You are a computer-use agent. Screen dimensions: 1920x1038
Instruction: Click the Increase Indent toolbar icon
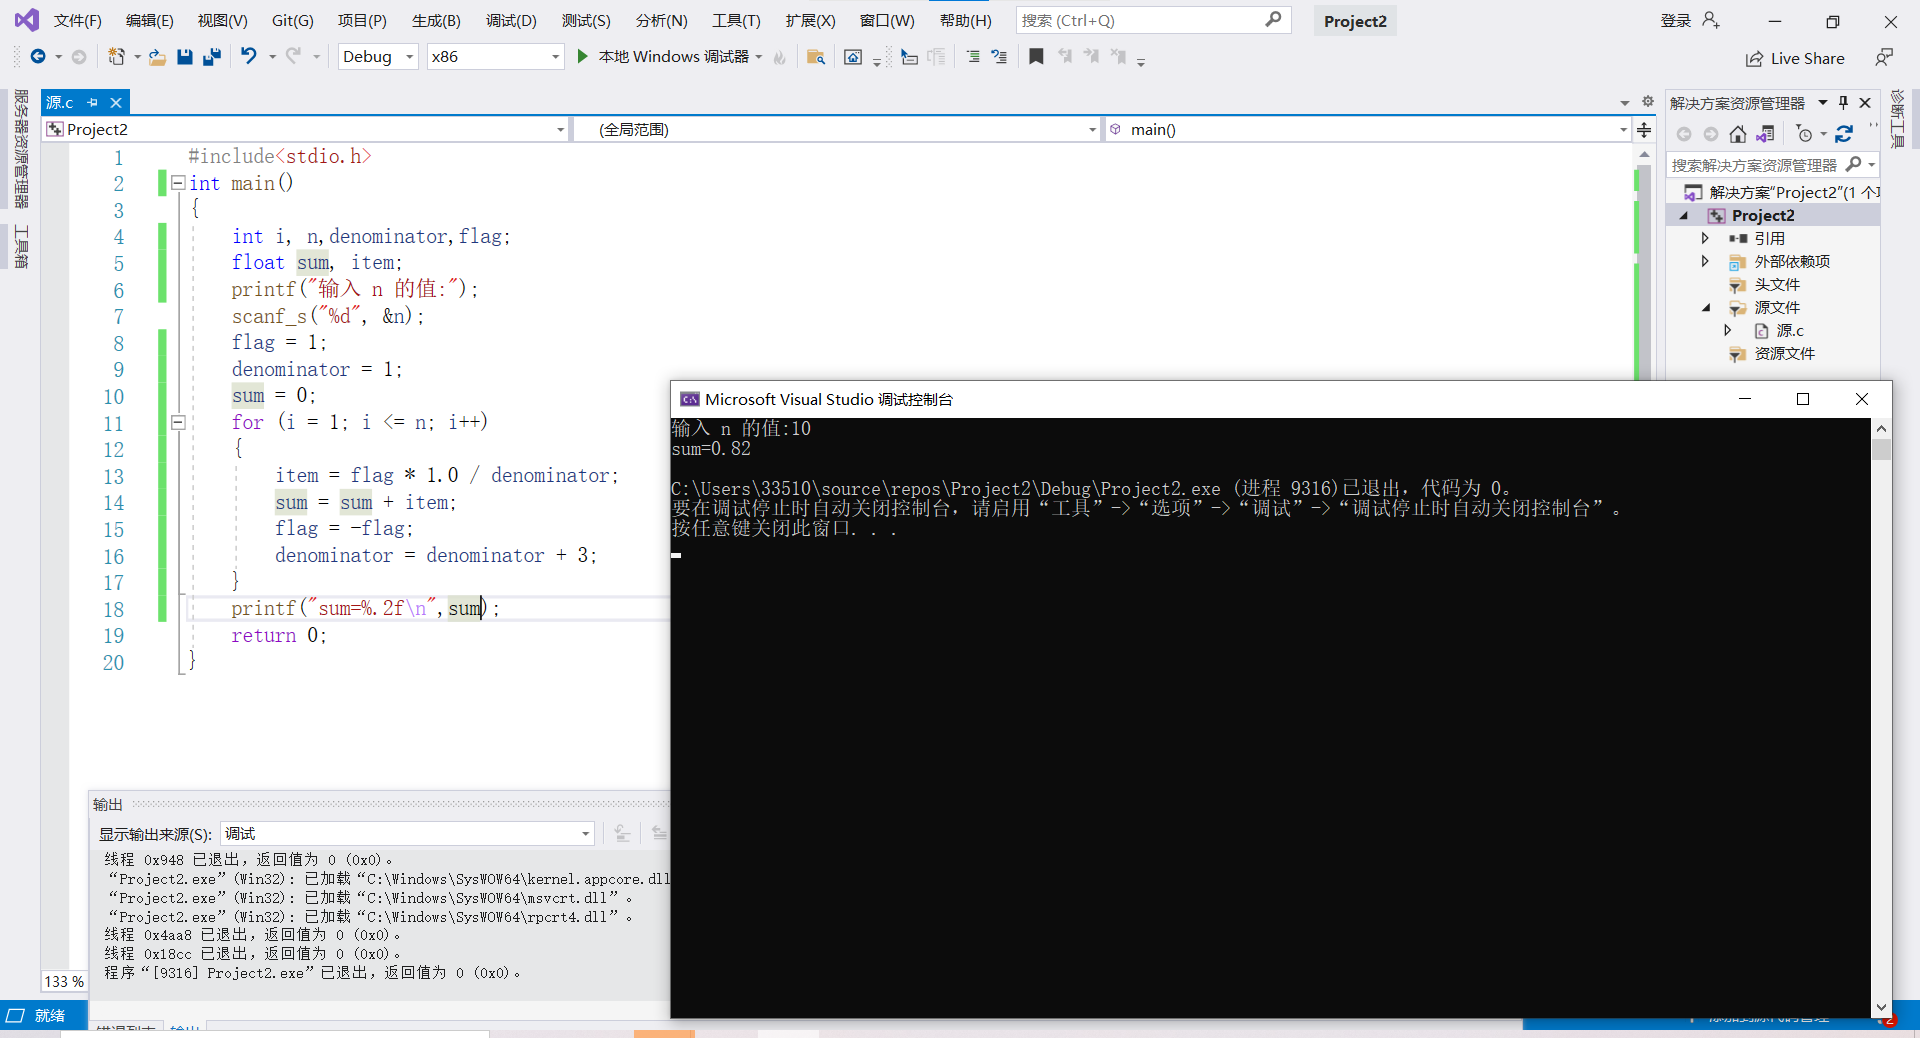pyautogui.click(x=999, y=57)
